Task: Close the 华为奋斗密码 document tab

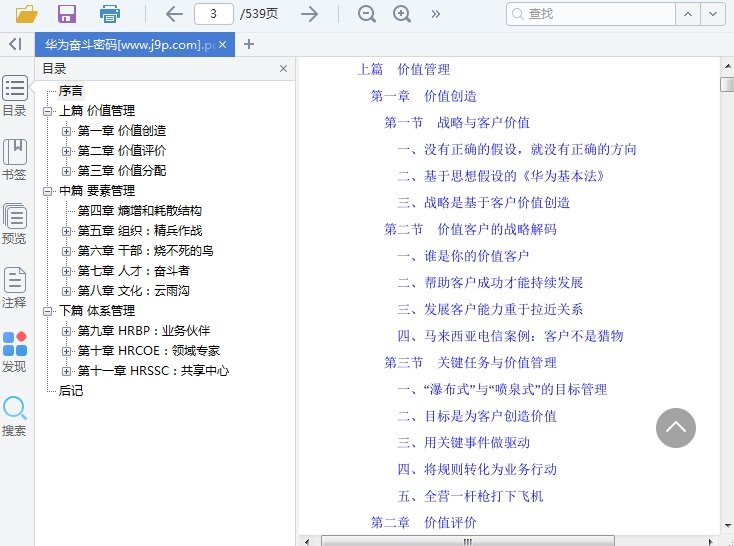Action: 222,44
